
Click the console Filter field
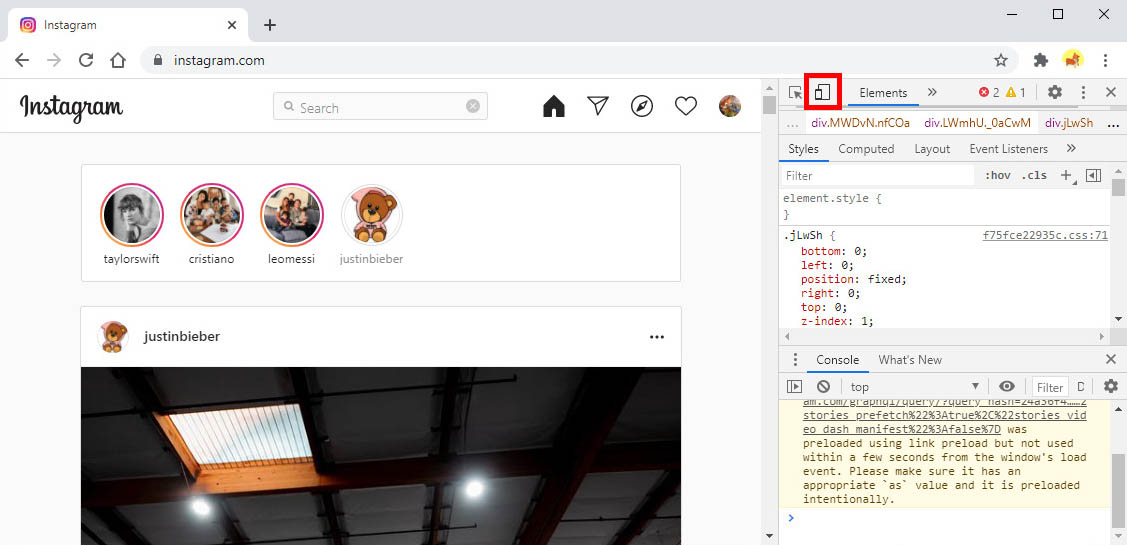click(1050, 387)
